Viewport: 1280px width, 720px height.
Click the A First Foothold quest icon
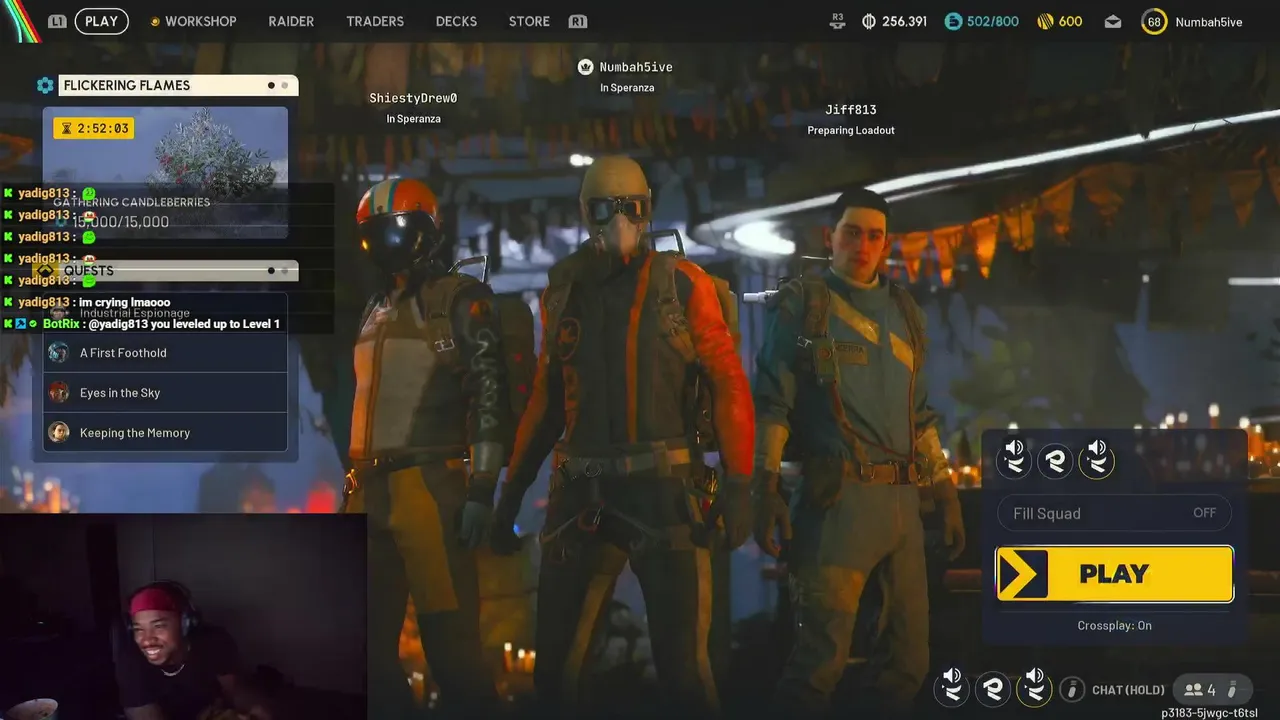[59, 352]
